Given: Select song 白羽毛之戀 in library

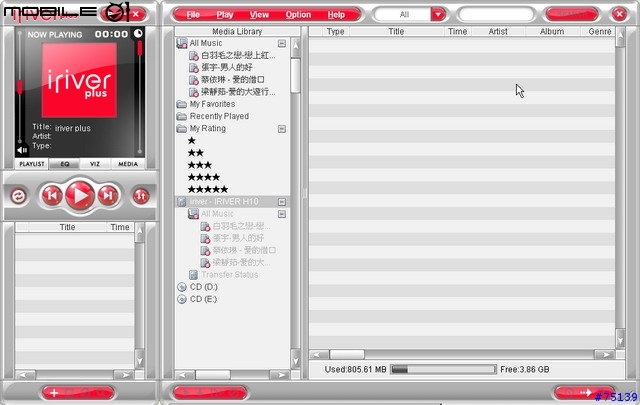Looking at the screenshot, I should point(238,56).
